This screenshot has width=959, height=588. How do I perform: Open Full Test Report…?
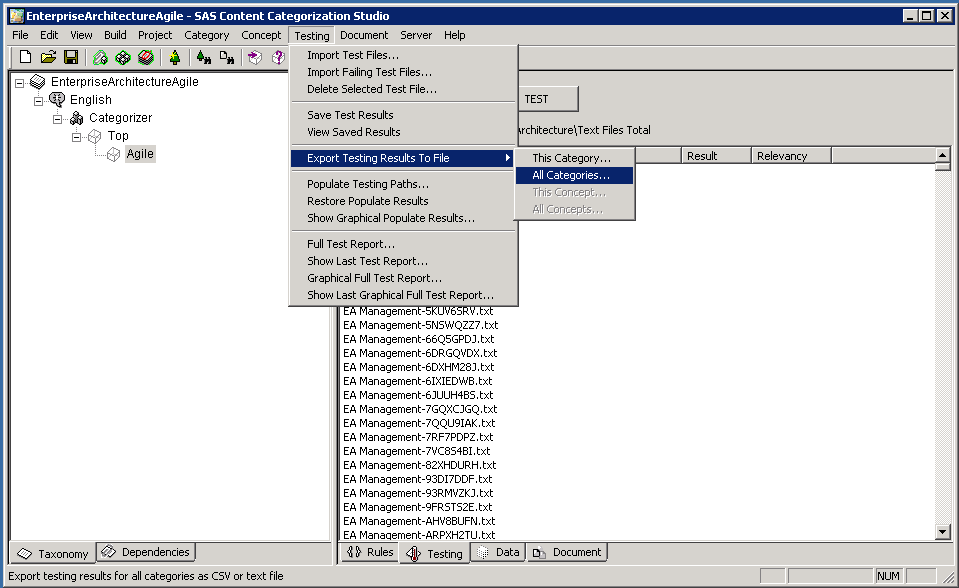pyautogui.click(x=403, y=244)
